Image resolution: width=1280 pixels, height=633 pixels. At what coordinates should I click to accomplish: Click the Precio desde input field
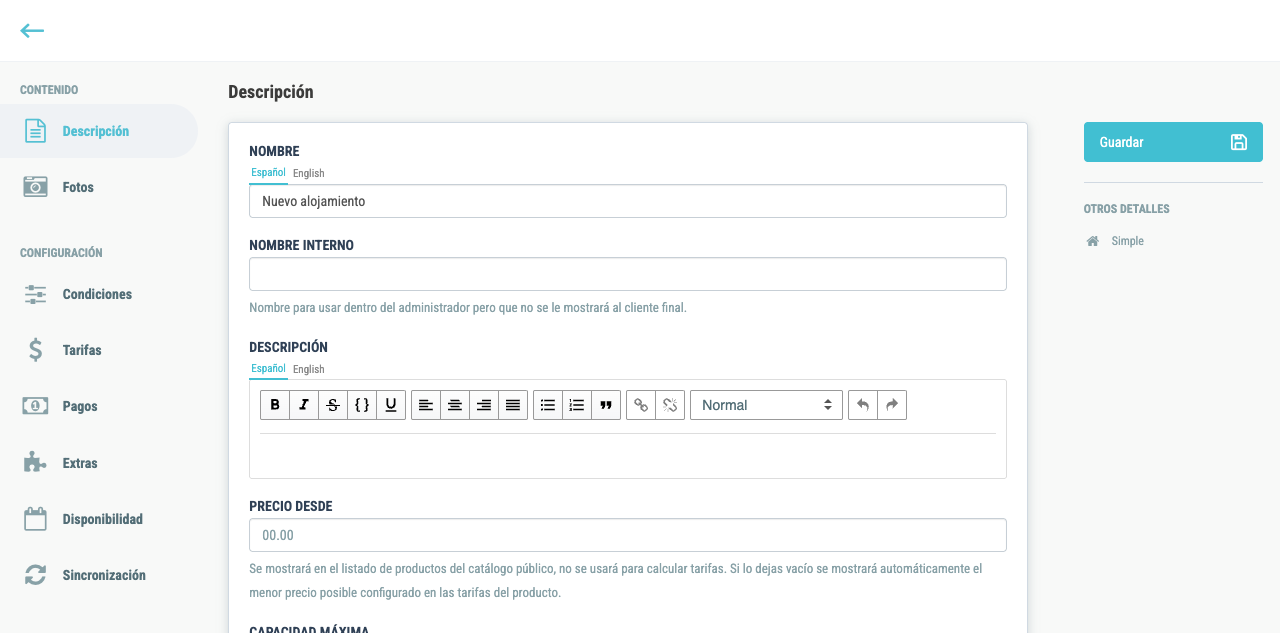(x=628, y=535)
